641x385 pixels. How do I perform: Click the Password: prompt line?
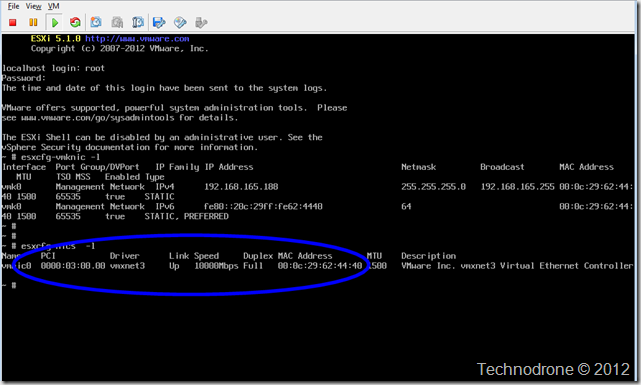point(24,78)
